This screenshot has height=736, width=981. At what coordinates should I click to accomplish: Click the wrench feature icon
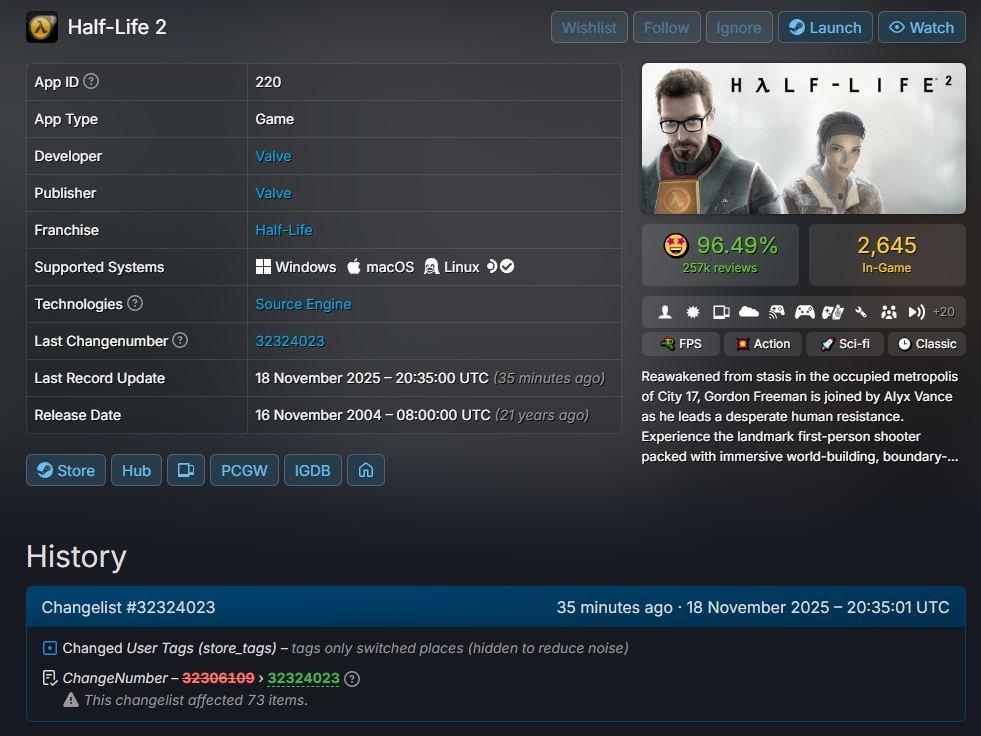[x=860, y=312]
